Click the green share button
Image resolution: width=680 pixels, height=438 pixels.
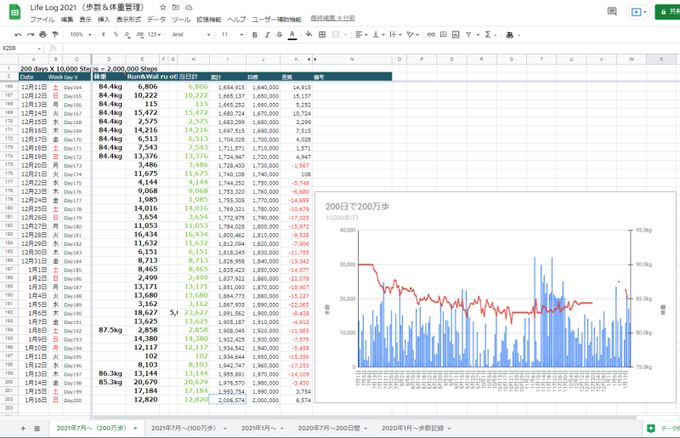click(x=668, y=12)
